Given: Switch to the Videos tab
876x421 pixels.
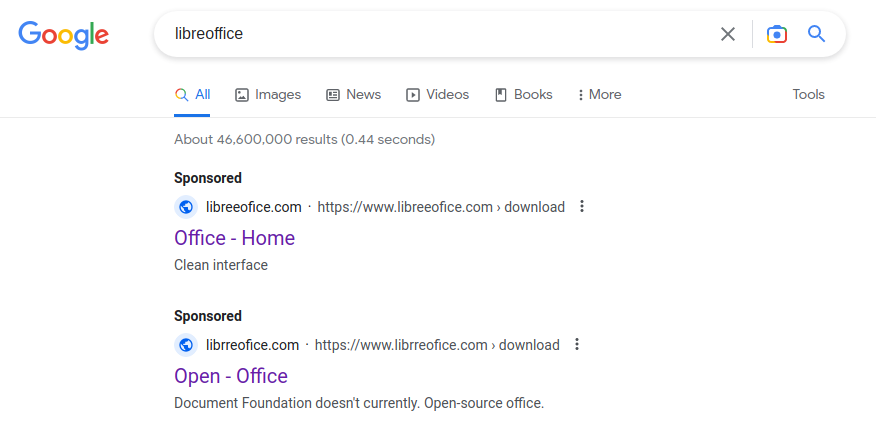Looking at the screenshot, I should coord(437,94).
